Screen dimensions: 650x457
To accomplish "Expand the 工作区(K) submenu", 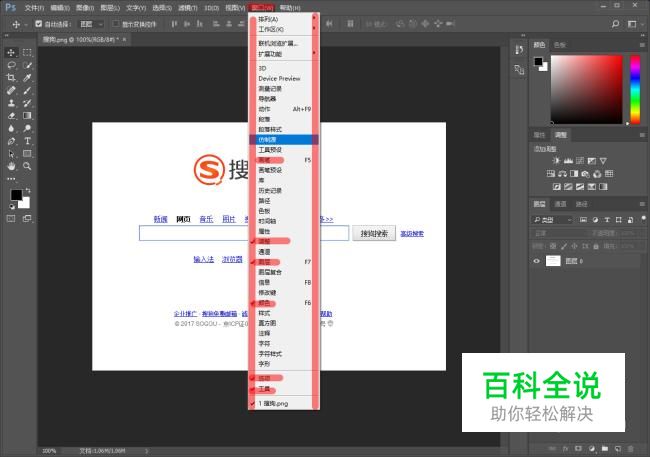I will tap(284, 29).
